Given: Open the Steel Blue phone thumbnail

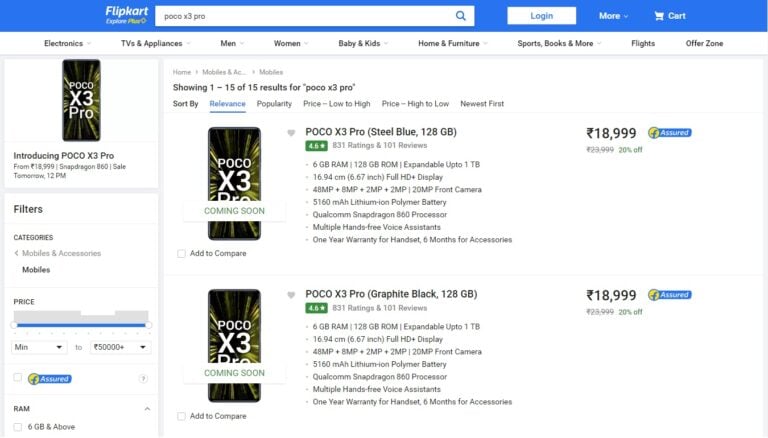Looking at the screenshot, I should pyautogui.click(x=234, y=183).
